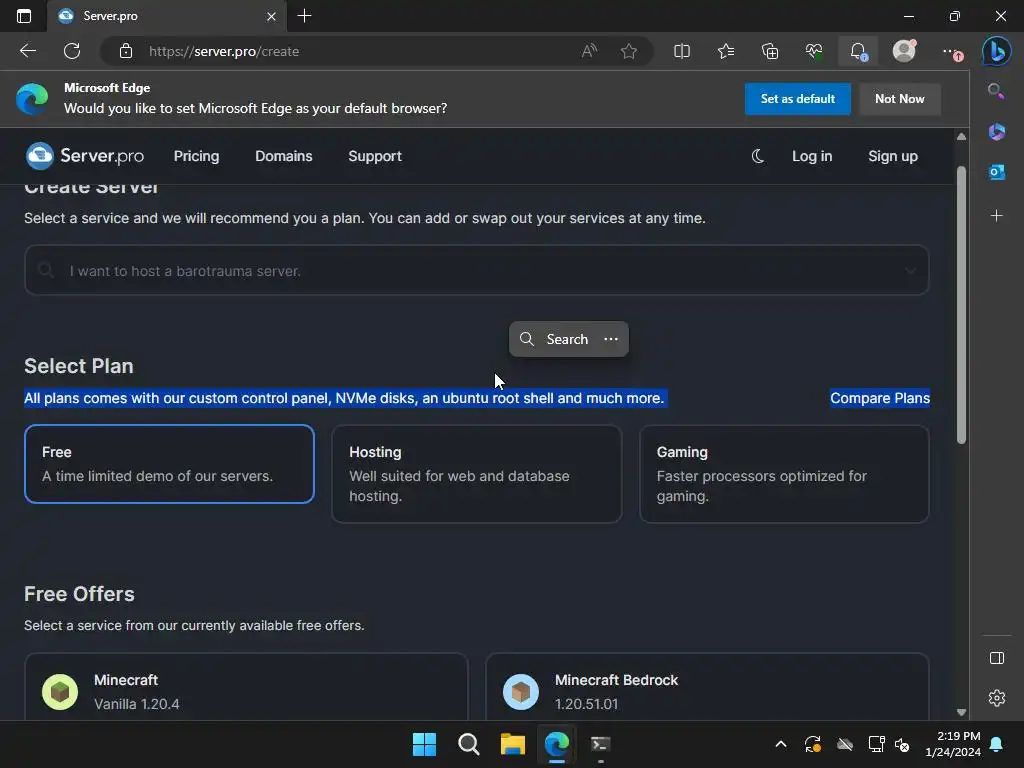Screen dimensions: 1024x768
Task: Open sidebar settings gear
Action: coord(997,698)
